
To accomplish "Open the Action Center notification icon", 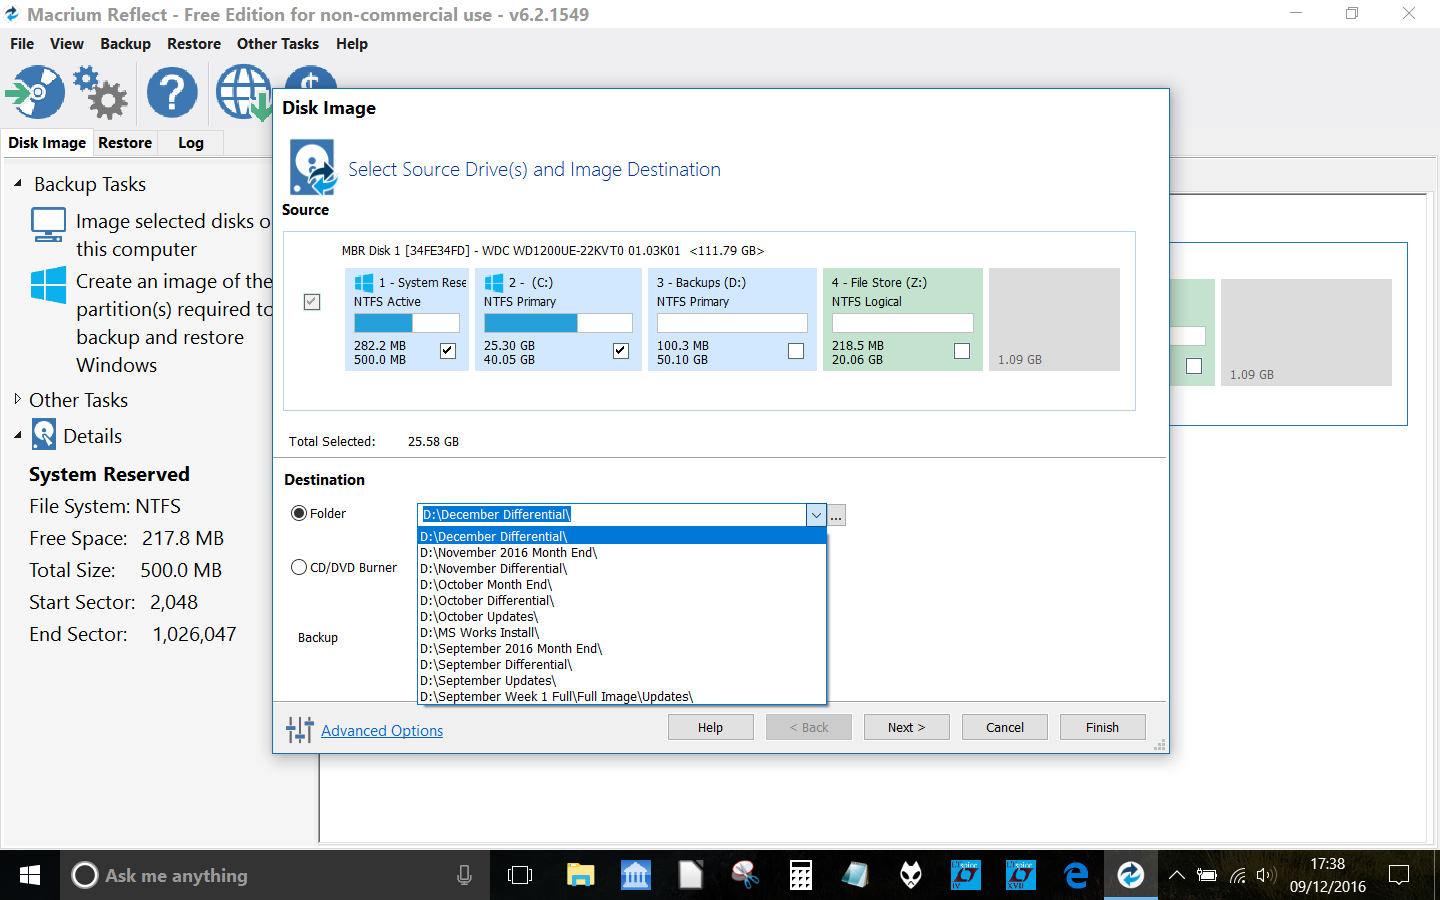I will [x=1399, y=875].
